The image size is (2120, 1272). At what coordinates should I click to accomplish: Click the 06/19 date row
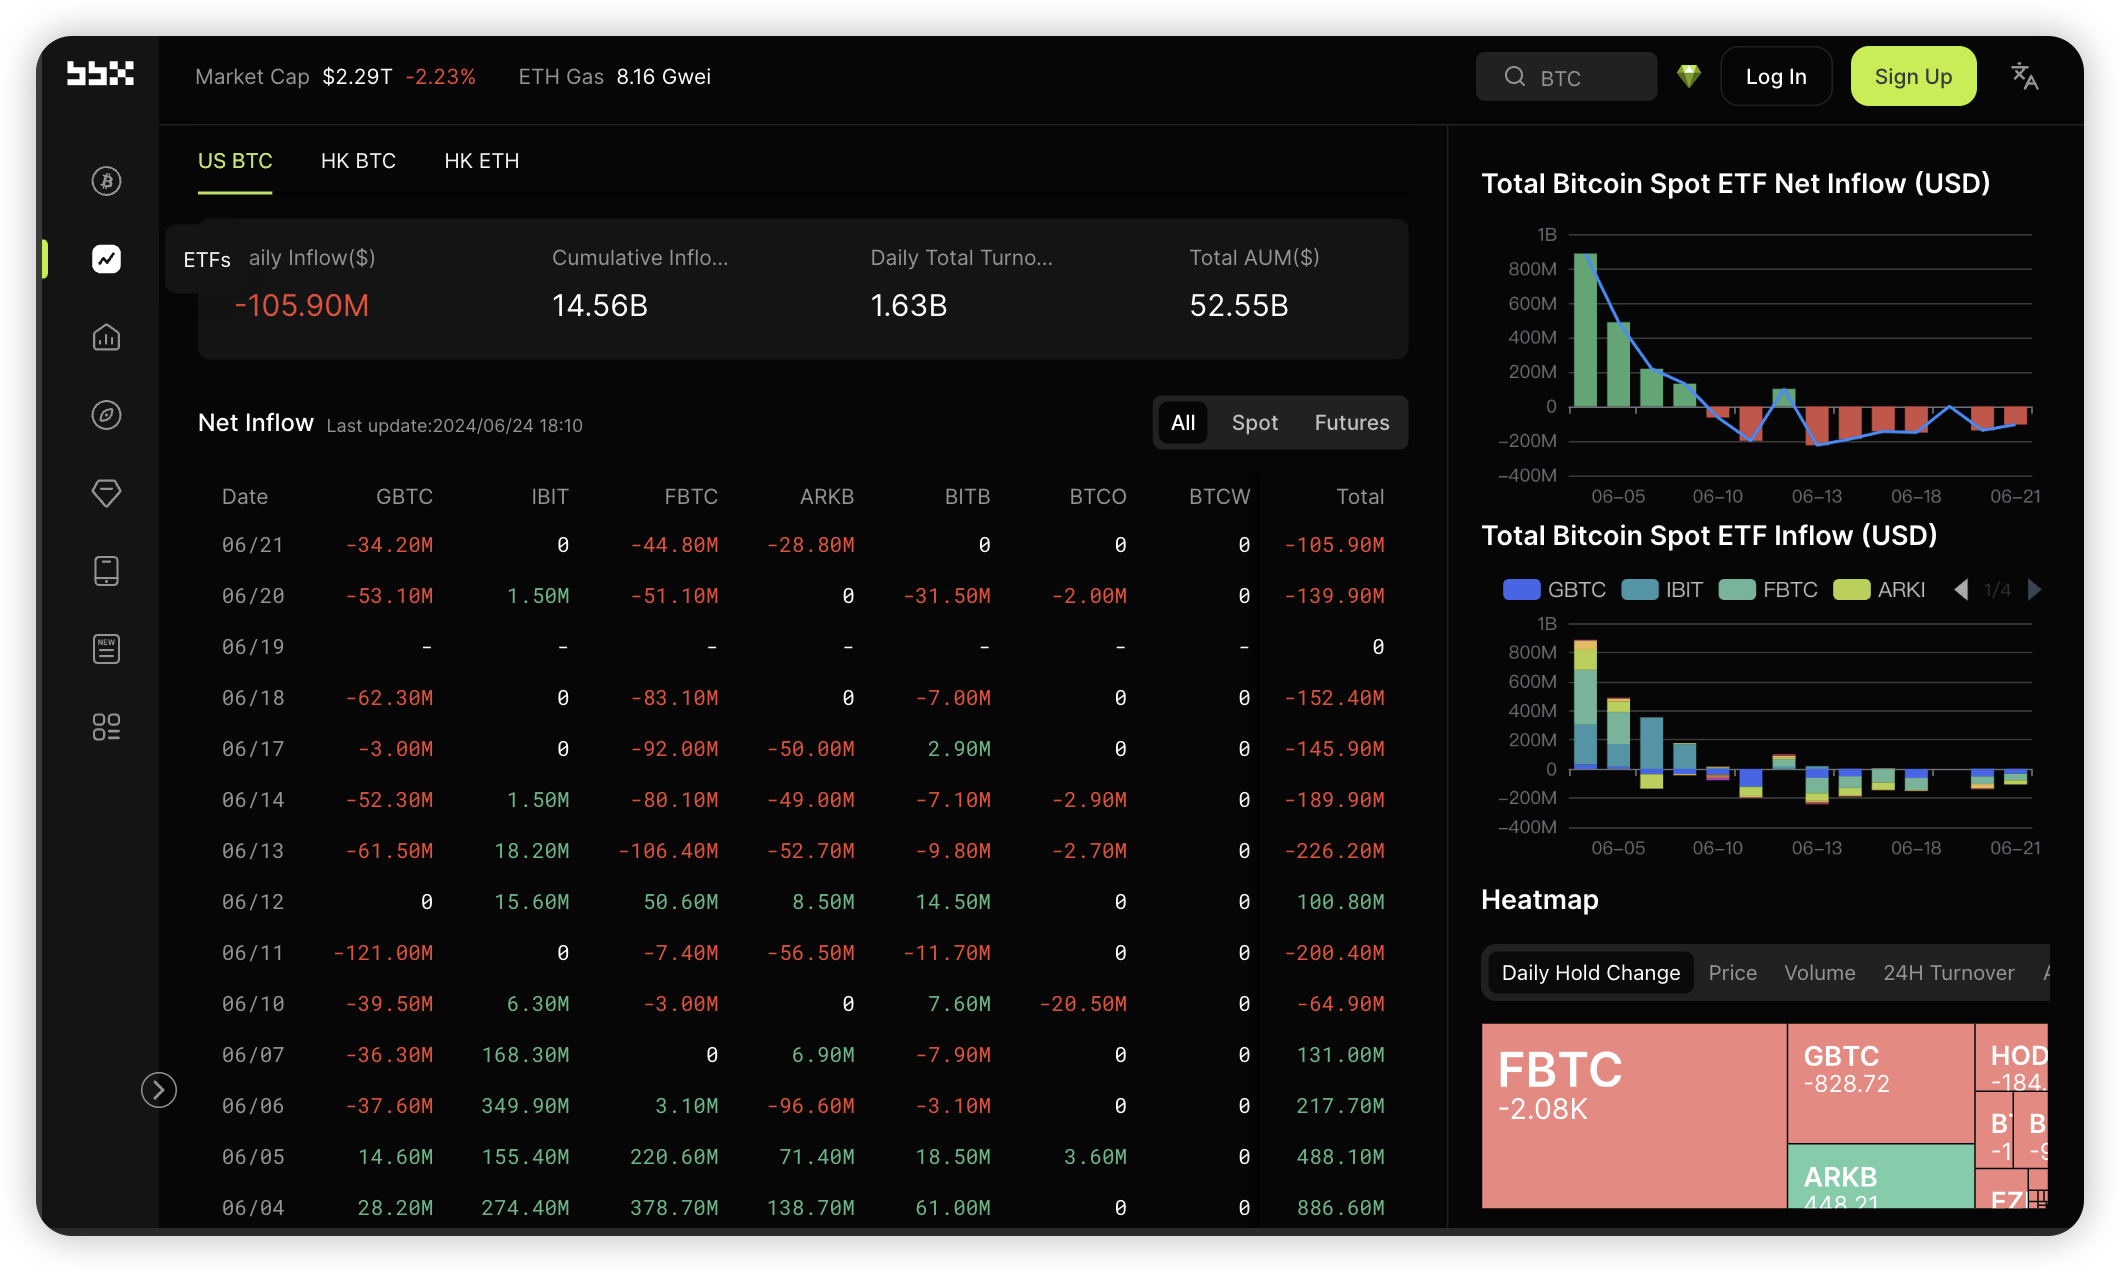(803, 647)
